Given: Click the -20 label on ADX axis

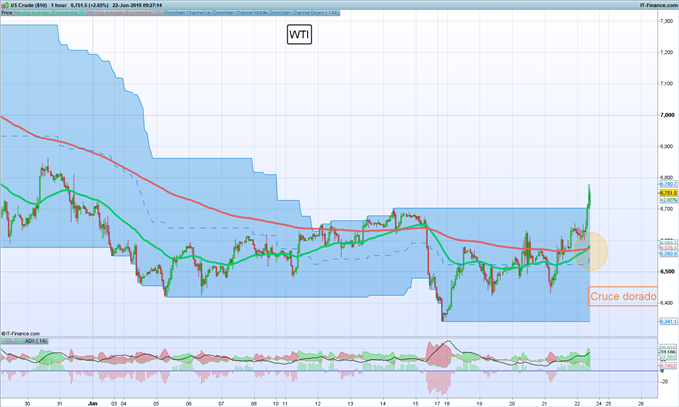Looking at the screenshot, I should point(664,381).
